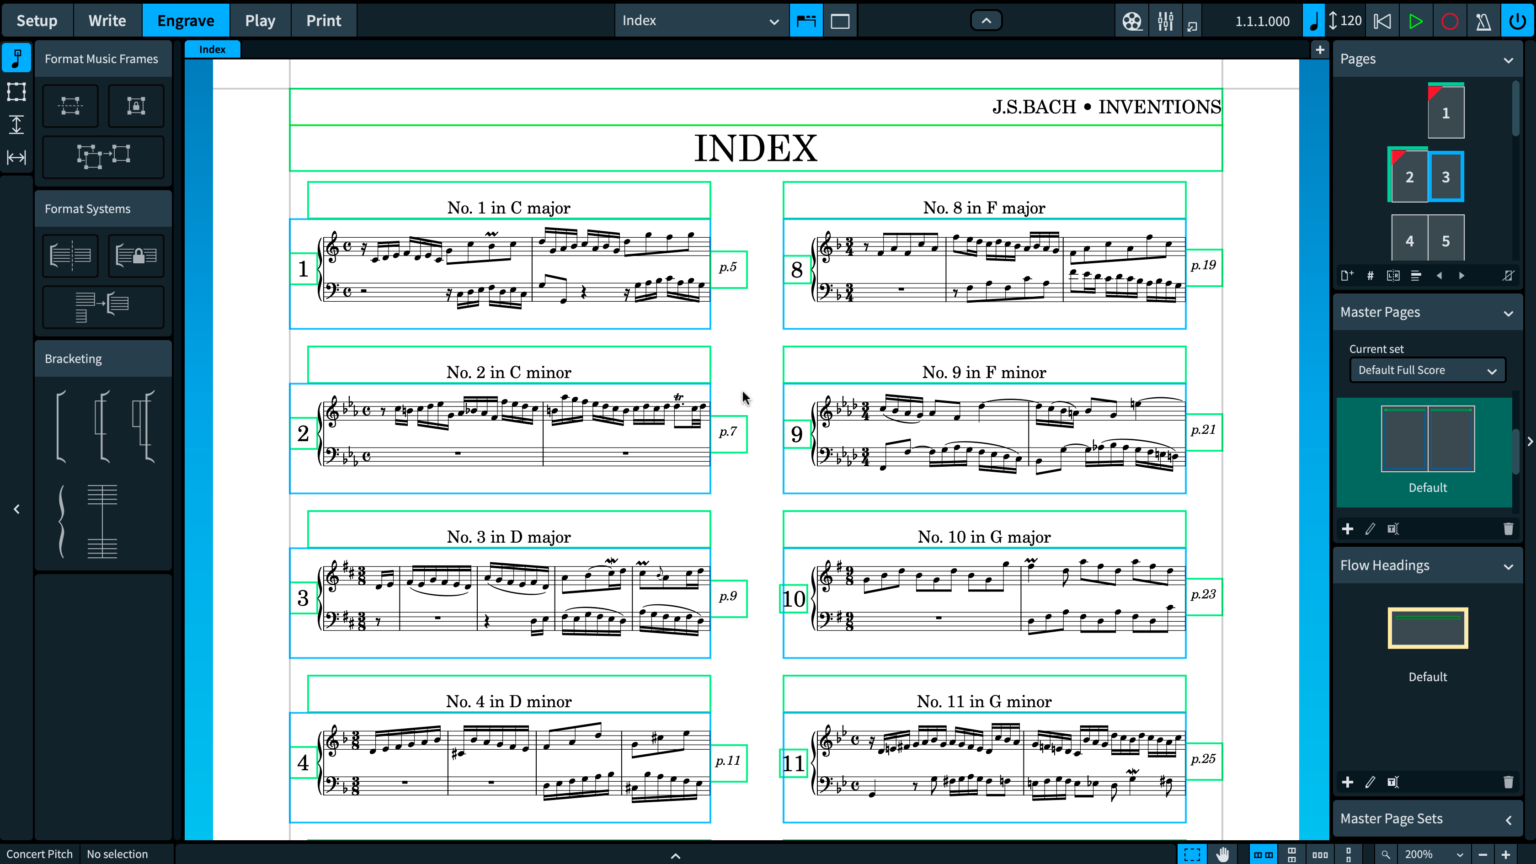This screenshot has height=864, width=1536.
Task: Toggle the Activate Project power button
Action: [1517, 21]
